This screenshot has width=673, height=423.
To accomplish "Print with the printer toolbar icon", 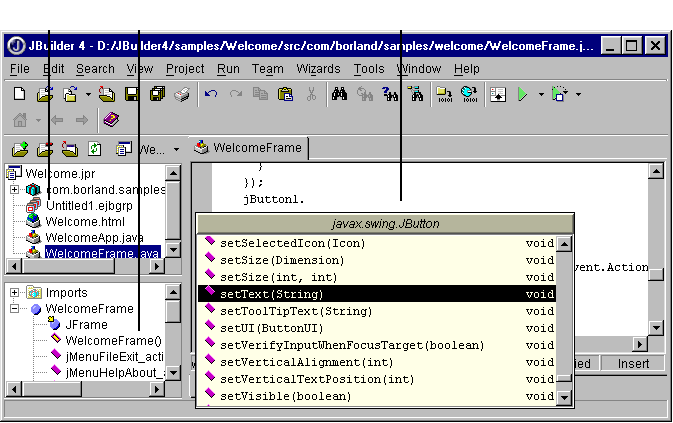I will [182, 94].
